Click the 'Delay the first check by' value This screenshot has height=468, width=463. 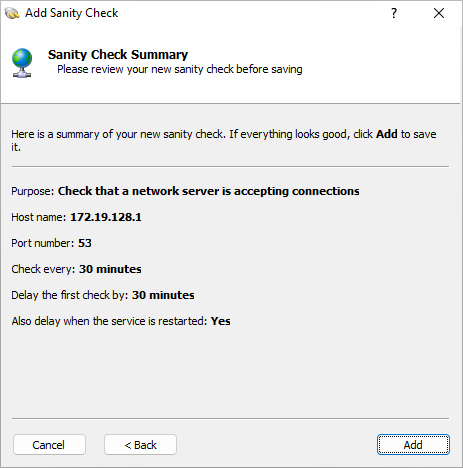[163, 295]
